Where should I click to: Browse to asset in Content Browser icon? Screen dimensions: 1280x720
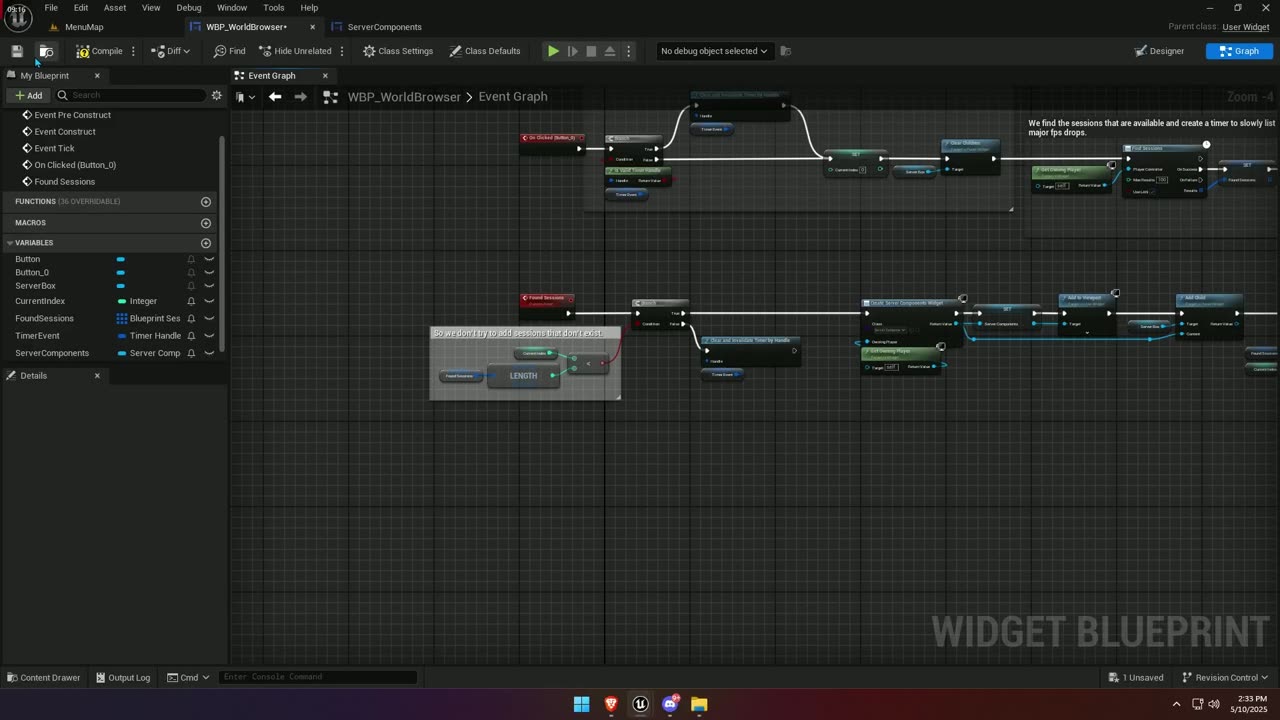pos(45,51)
